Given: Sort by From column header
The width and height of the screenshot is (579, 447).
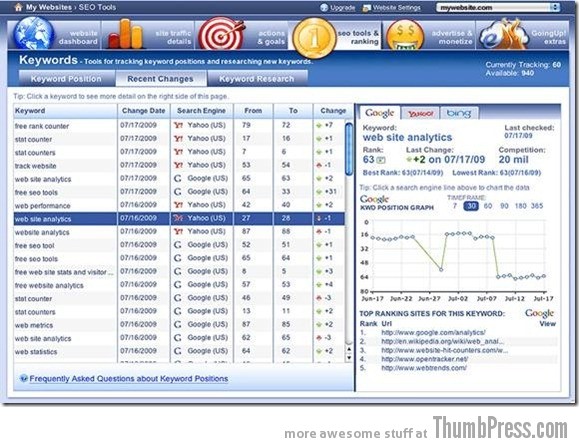Looking at the screenshot, I should pyautogui.click(x=253, y=111).
